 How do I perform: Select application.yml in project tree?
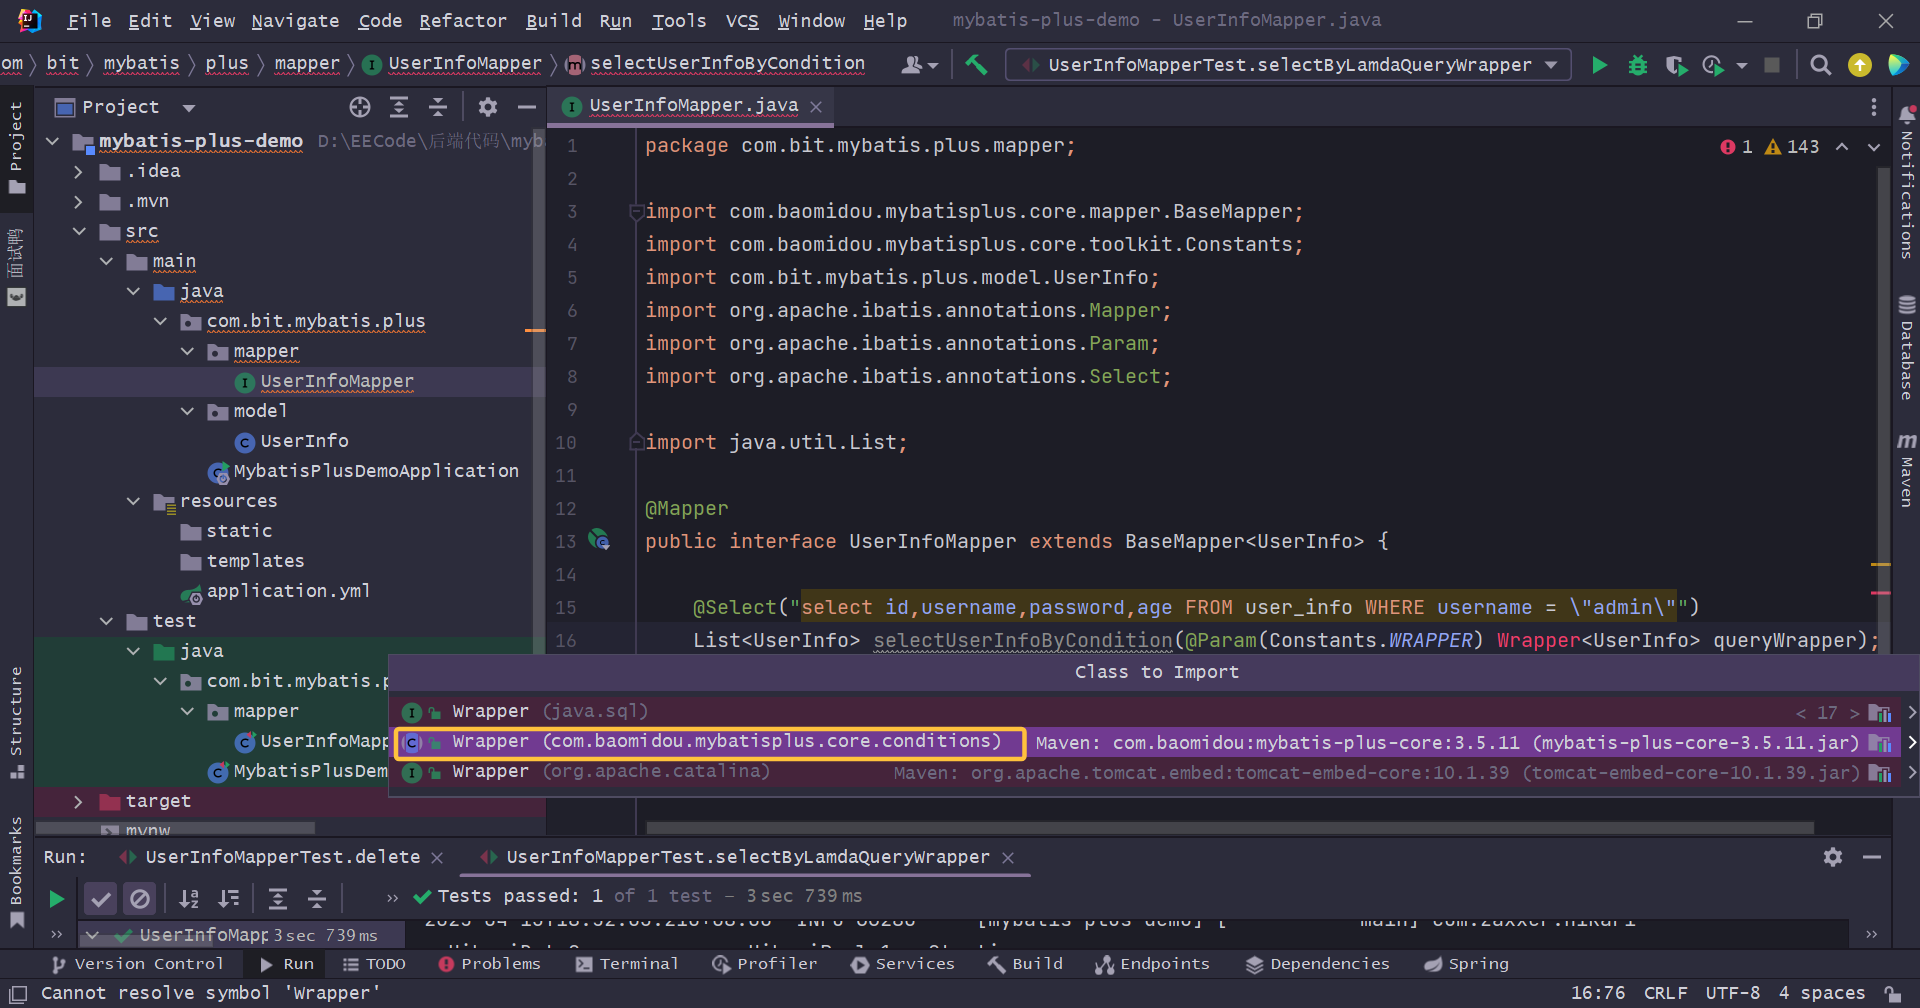click(x=288, y=591)
